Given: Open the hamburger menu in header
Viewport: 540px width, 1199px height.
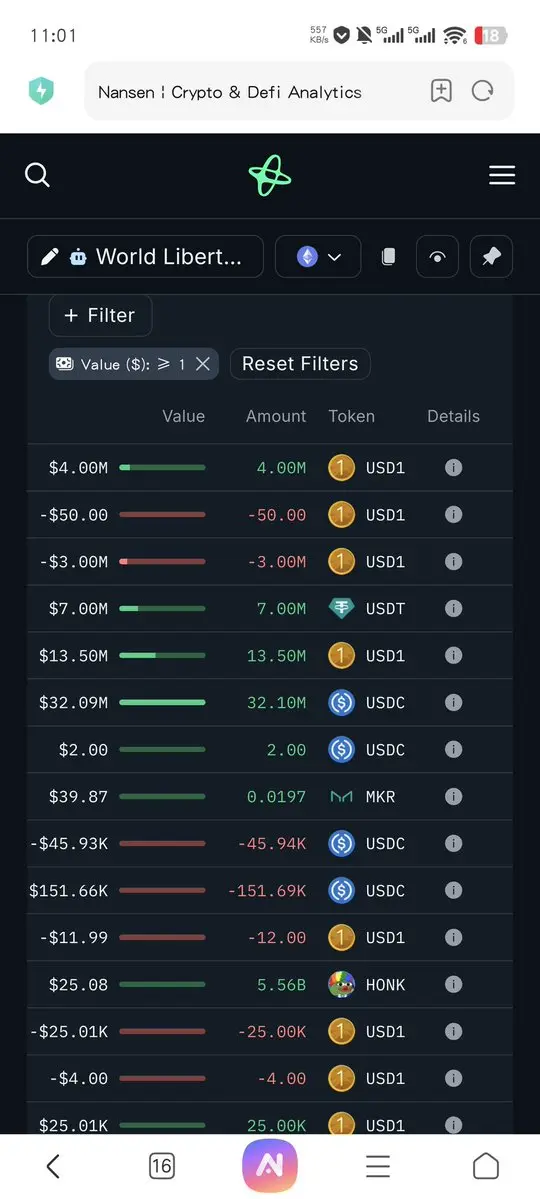Looking at the screenshot, I should (502, 176).
